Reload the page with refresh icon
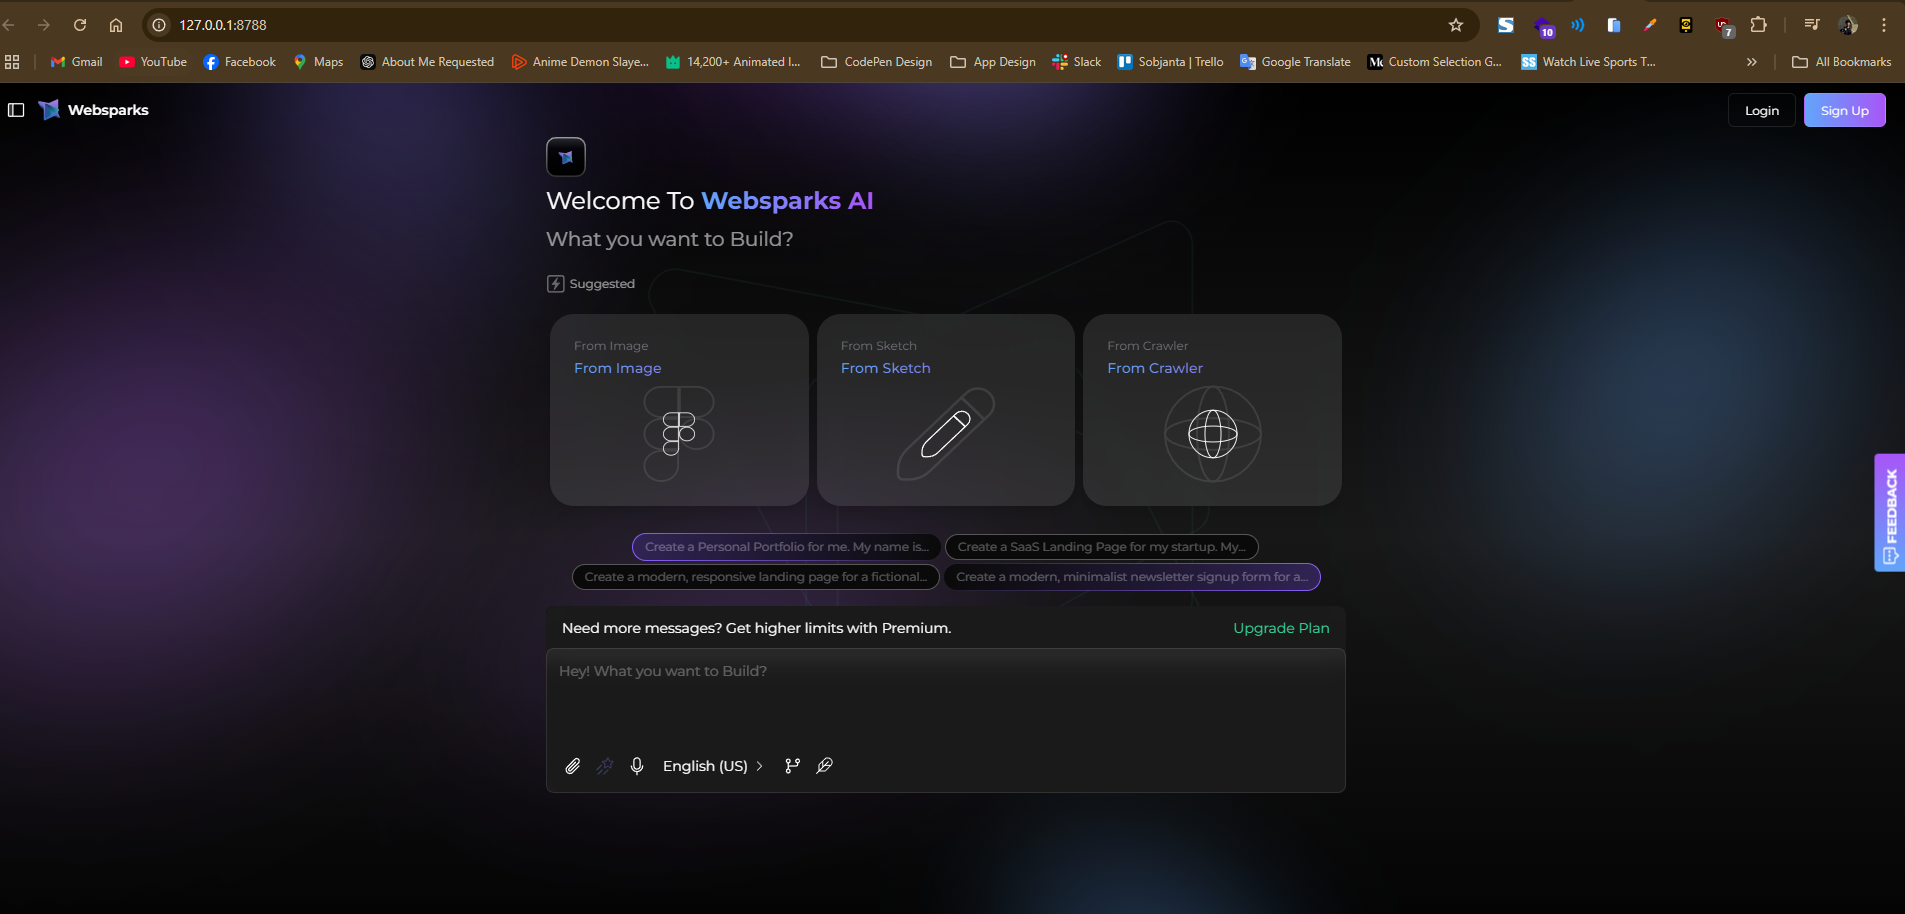The height and width of the screenshot is (914, 1905). (x=80, y=25)
